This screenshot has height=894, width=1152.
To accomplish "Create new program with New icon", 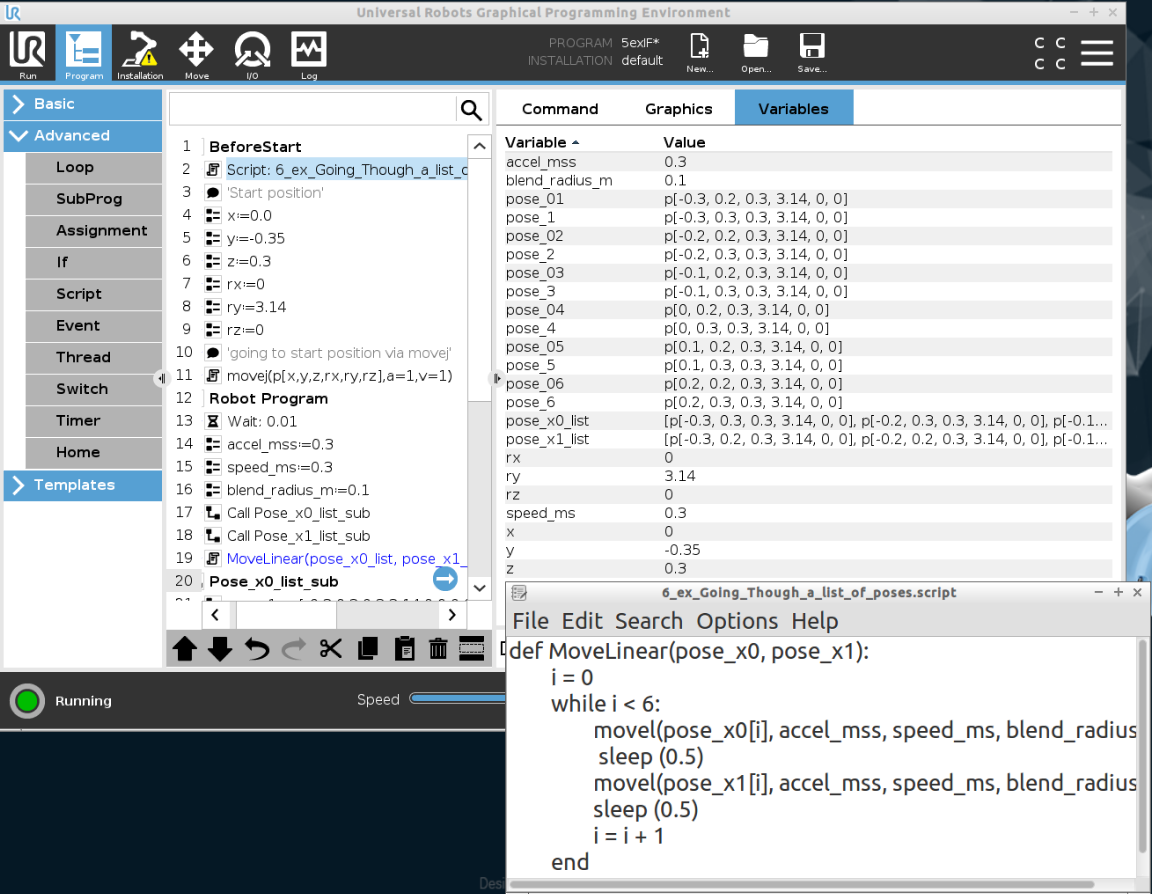I will pyautogui.click(x=699, y=53).
